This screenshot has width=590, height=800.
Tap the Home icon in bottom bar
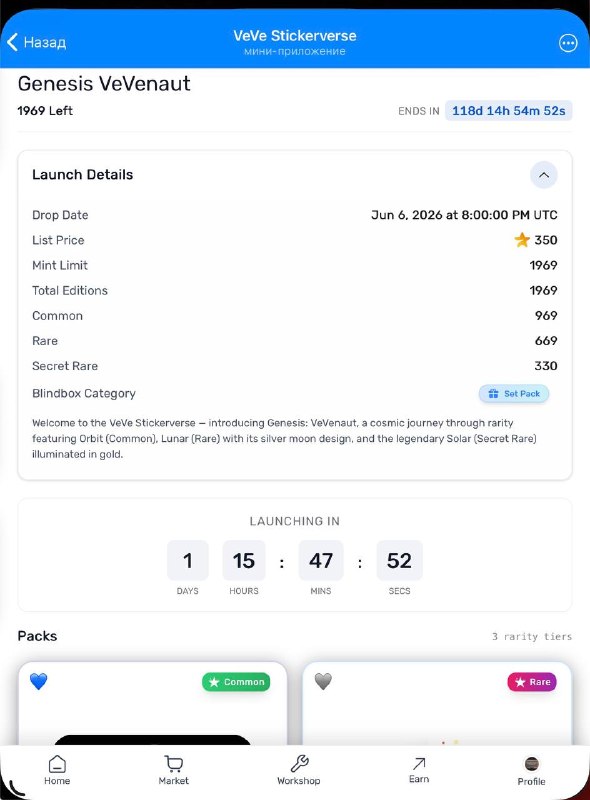(57, 764)
